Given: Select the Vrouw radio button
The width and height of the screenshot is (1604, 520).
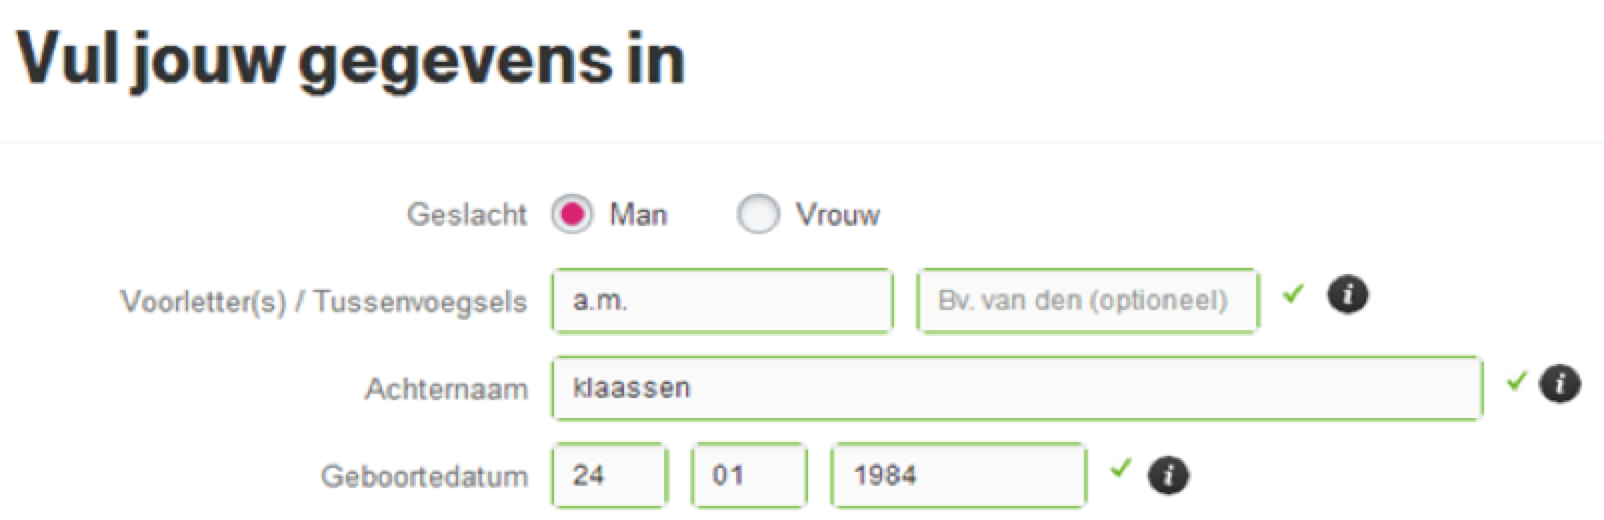Looking at the screenshot, I should [x=757, y=214].
